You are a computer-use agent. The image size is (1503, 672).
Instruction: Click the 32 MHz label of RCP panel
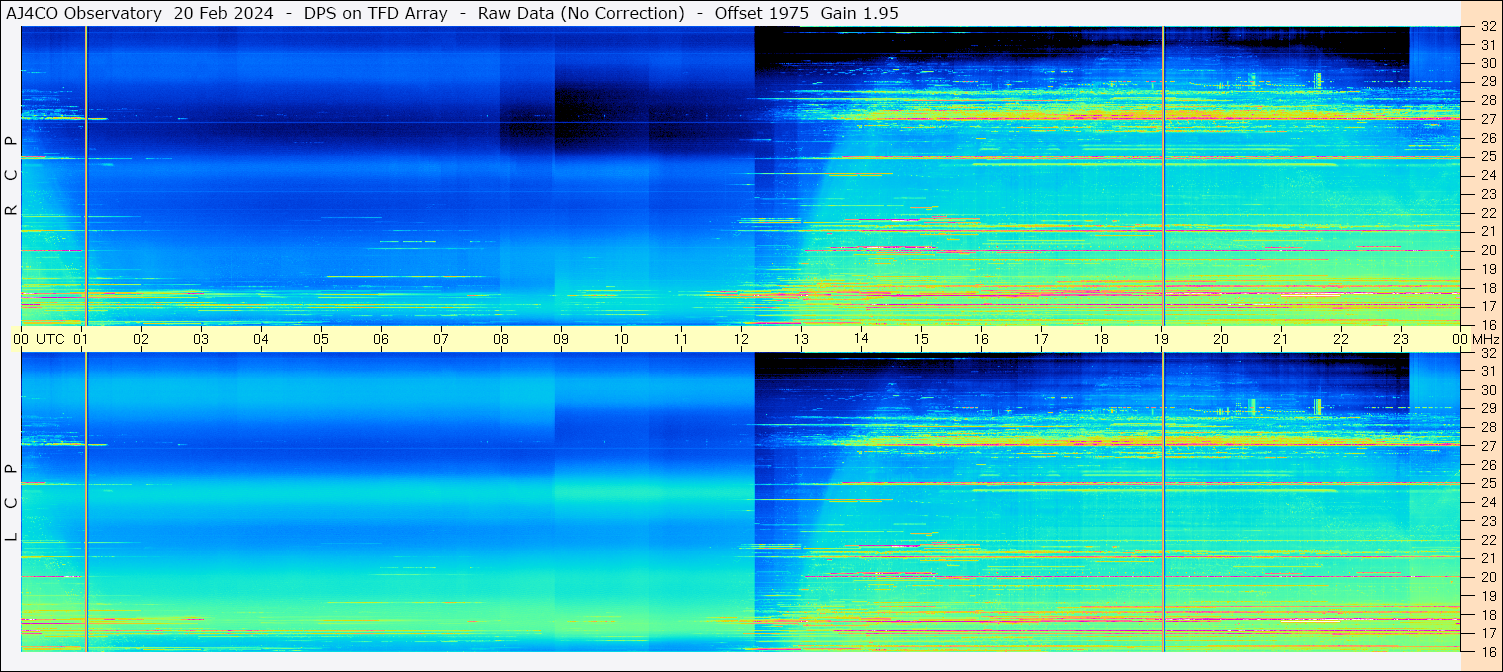[x=1488, y=28]
